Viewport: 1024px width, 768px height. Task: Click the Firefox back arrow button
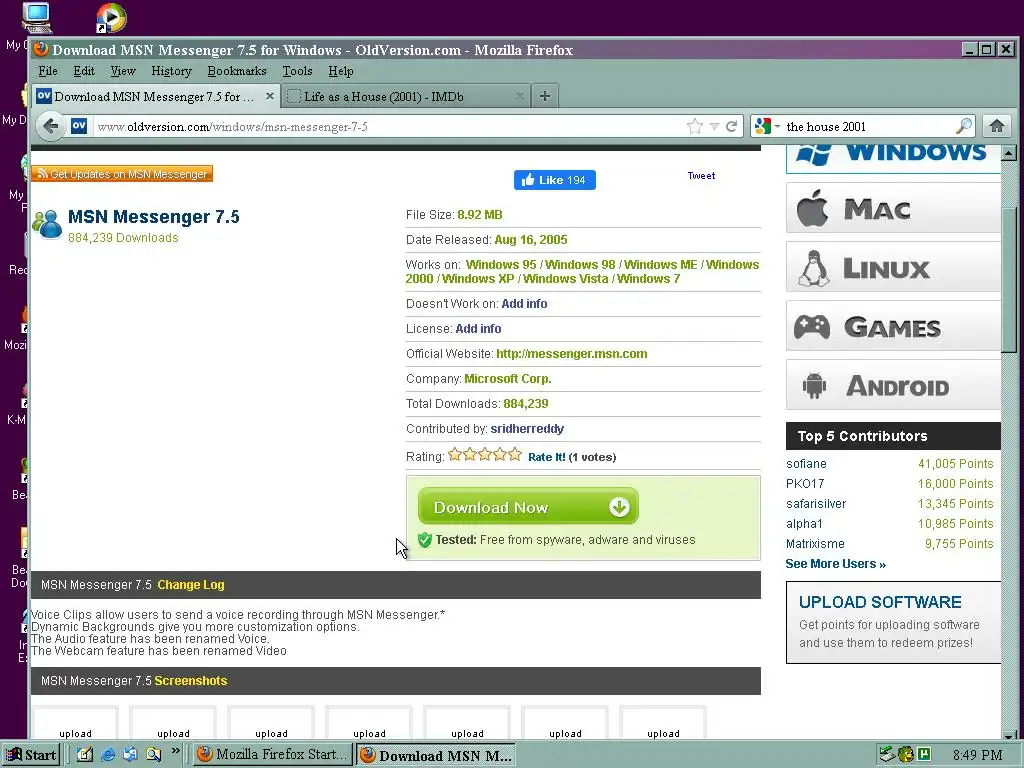coord(51,126)
